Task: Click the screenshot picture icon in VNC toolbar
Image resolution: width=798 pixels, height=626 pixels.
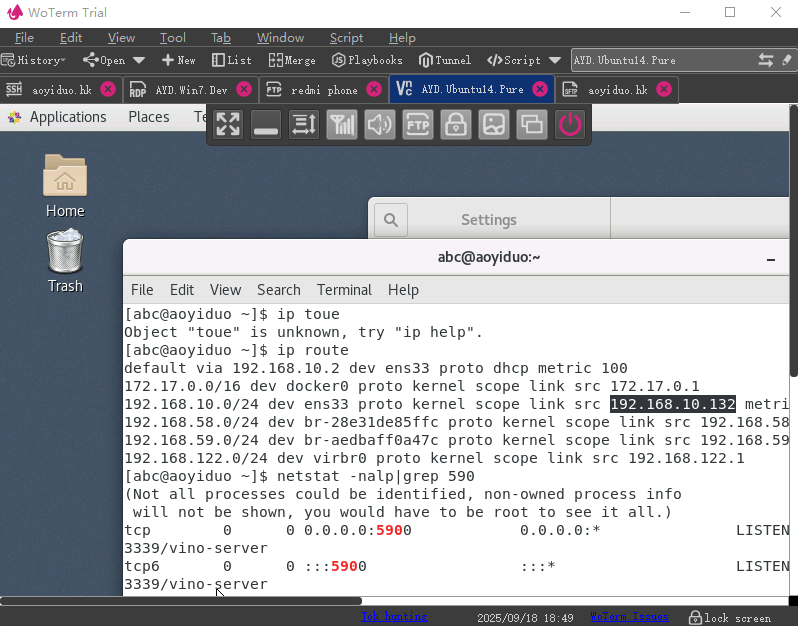Action: coord(494,124)
